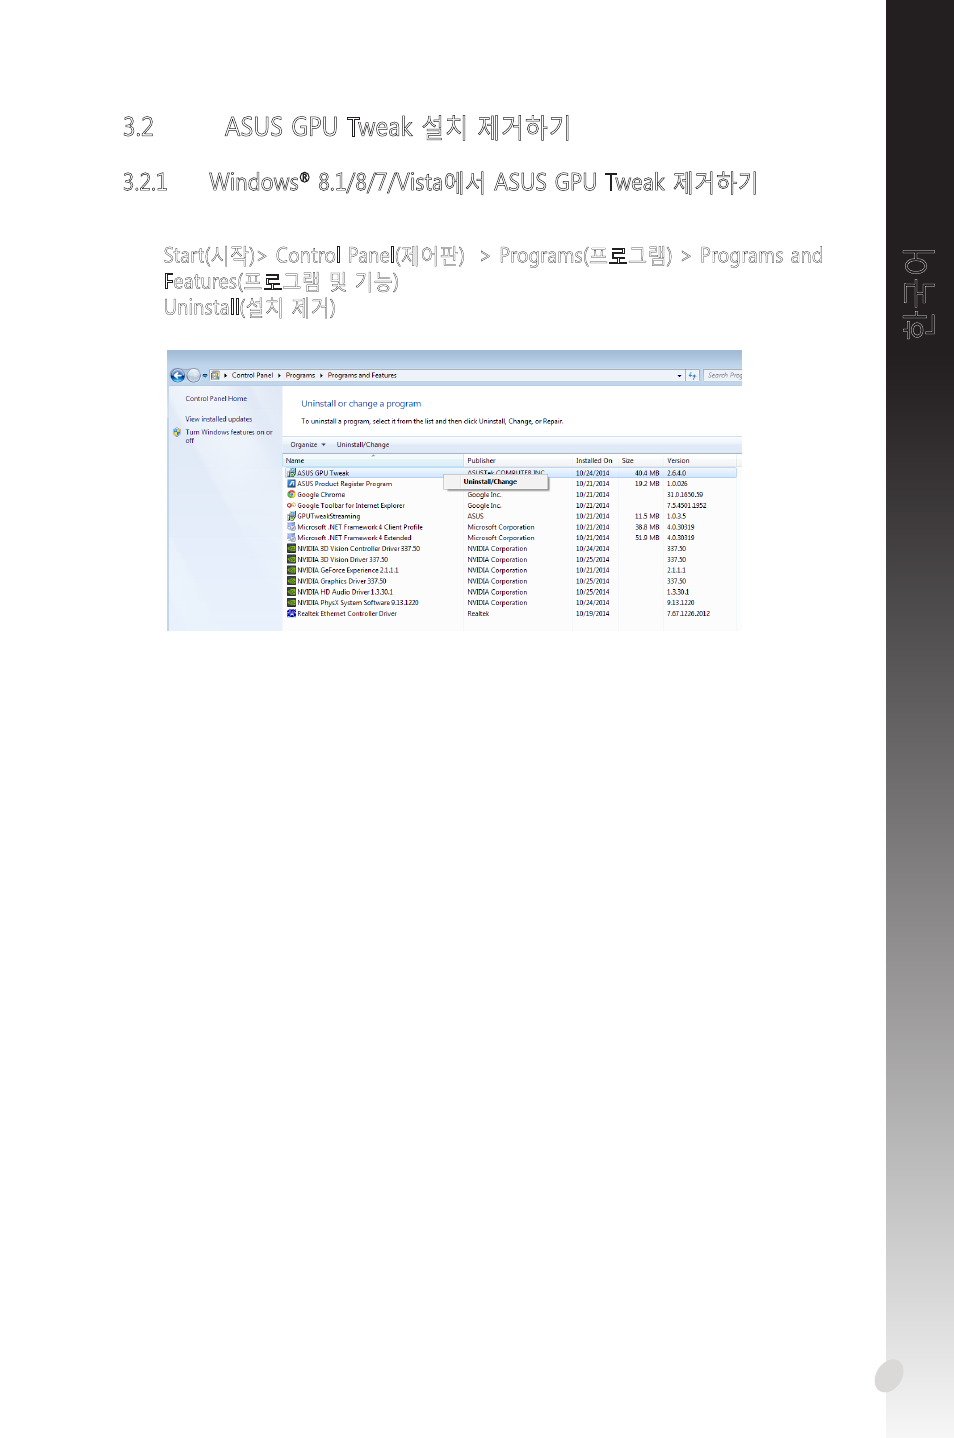
Task: Select Control Panel in the breadcrumb
Action: (252, 376)
